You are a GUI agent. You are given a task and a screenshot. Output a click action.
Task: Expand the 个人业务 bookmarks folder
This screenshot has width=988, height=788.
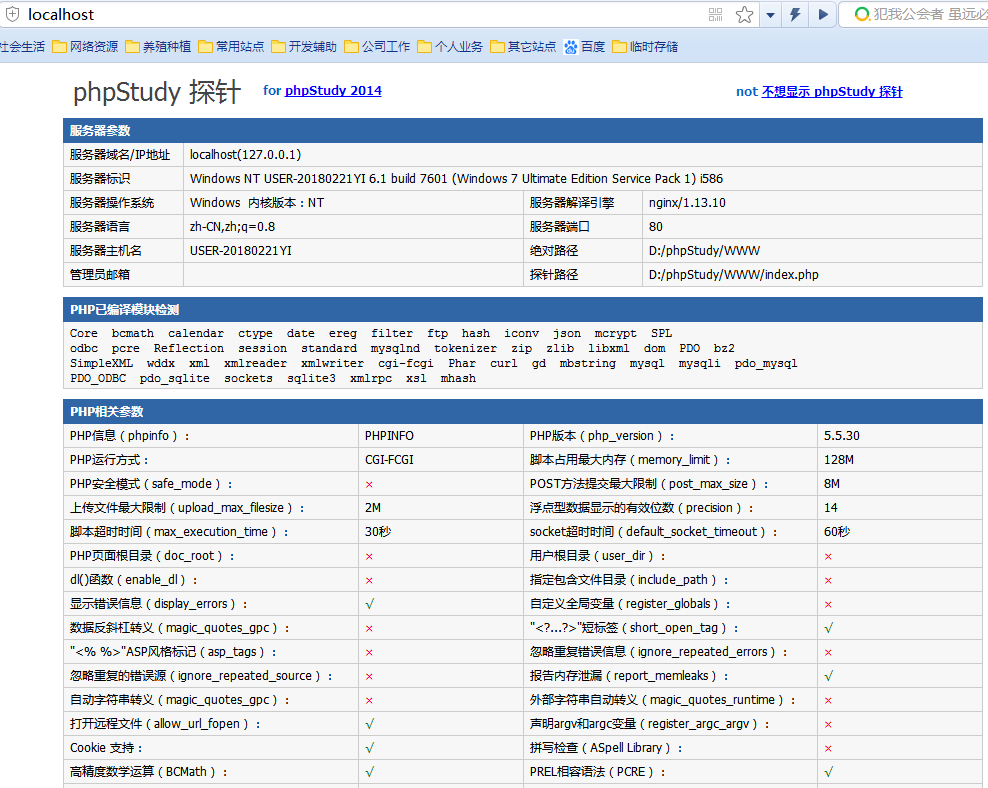[x=453, y=46]
